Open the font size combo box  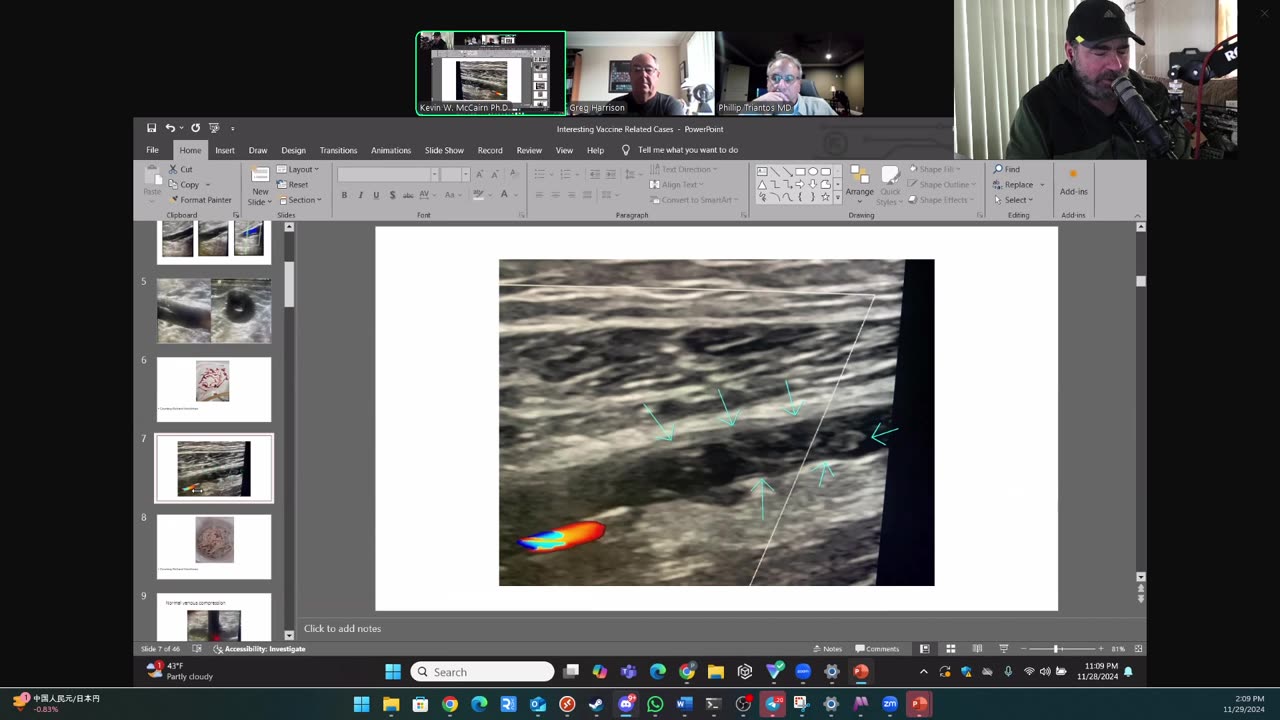pyautogui.click(x=456, y=174)
